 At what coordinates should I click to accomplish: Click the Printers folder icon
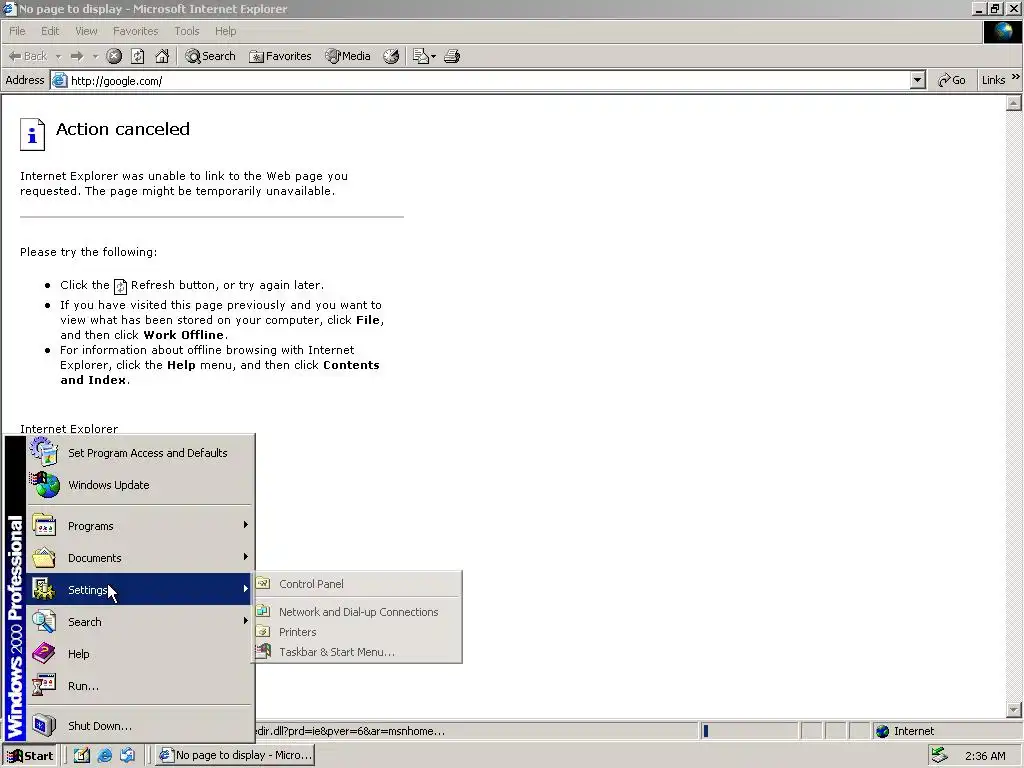pyautogui.click(x=263, y=632)
